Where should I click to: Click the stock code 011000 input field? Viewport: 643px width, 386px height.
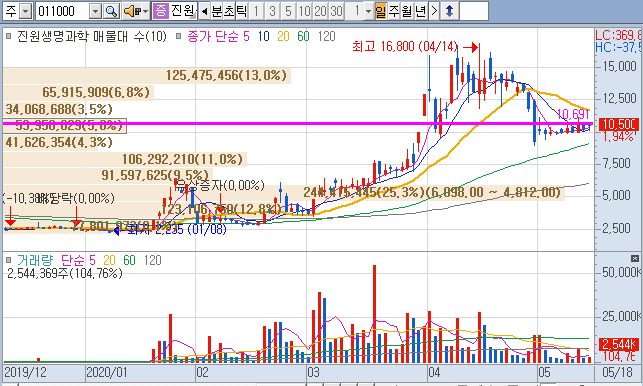coord(62,11)
